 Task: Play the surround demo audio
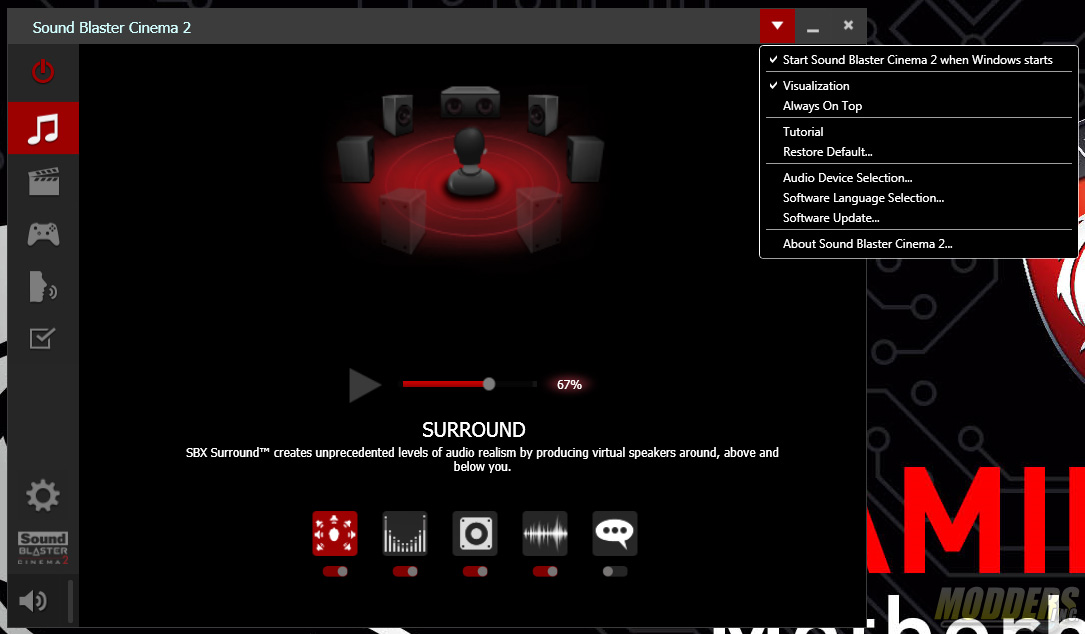tap(365, 385)
